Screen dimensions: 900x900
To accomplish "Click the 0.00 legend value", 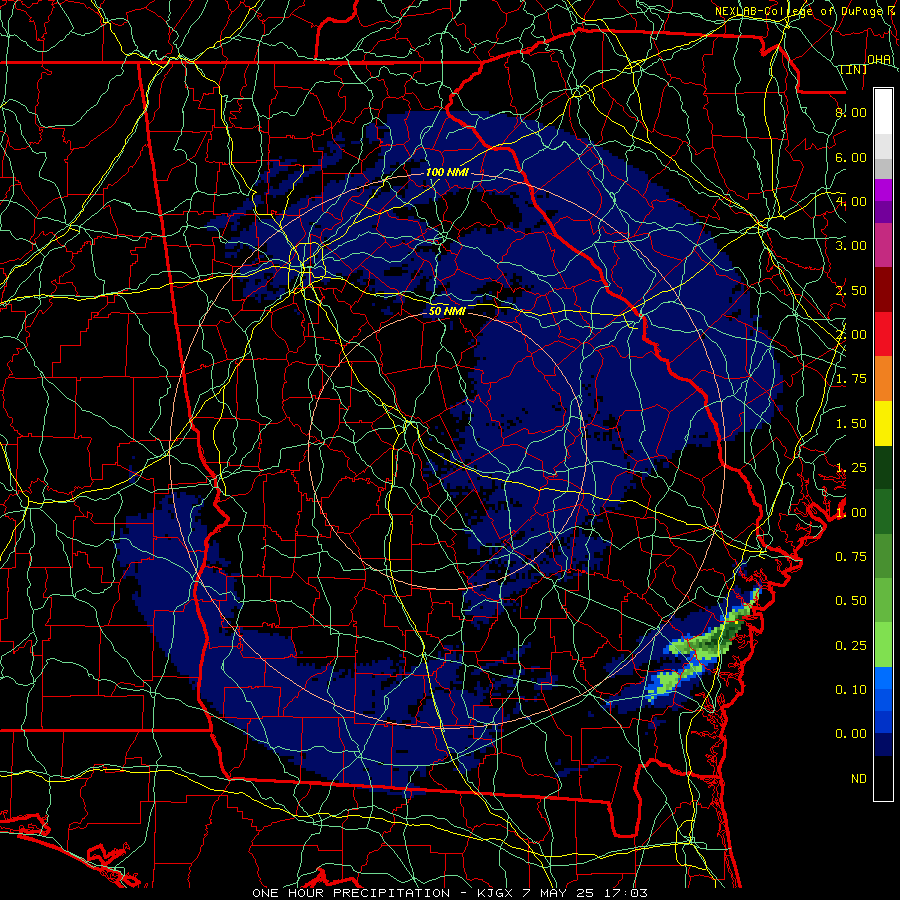I will (x=851, y=734).
